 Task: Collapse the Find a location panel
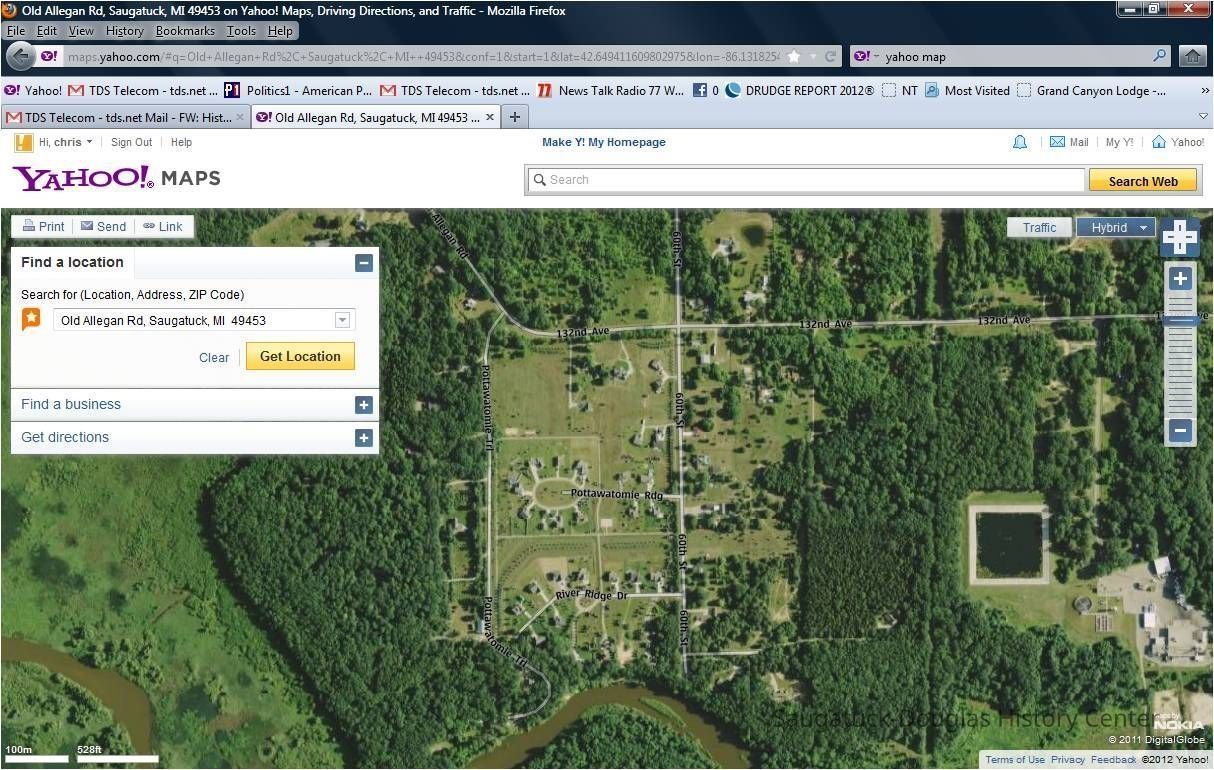[x=364, y=263]
